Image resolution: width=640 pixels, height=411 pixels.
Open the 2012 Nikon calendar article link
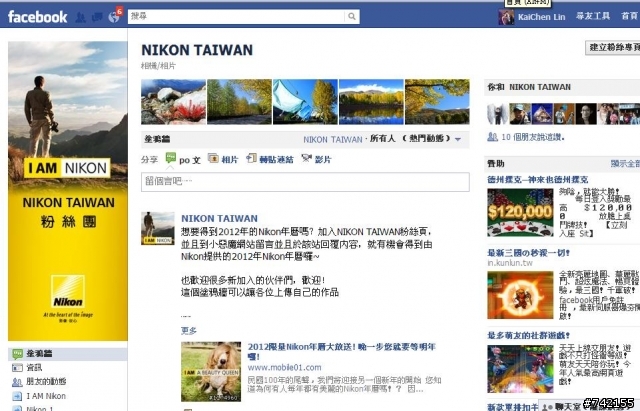[342, 351]
